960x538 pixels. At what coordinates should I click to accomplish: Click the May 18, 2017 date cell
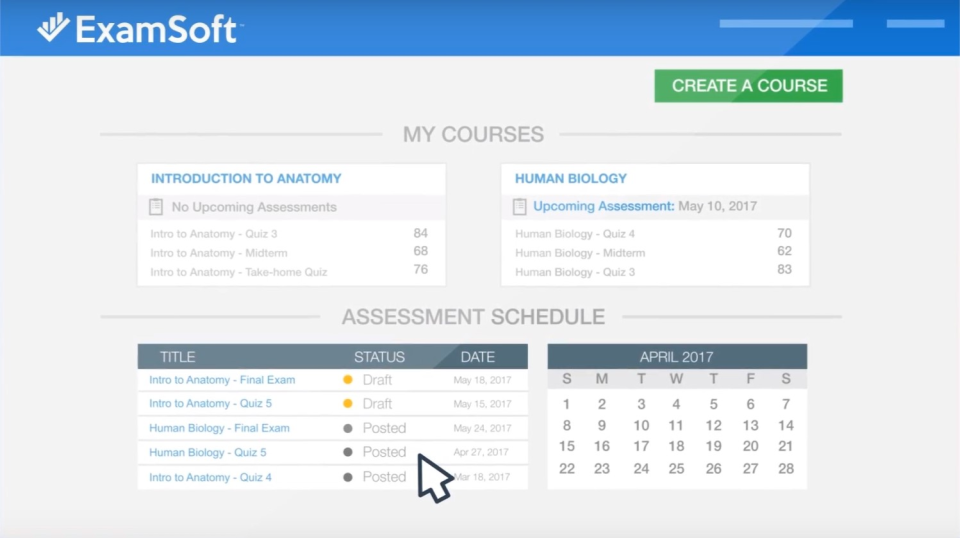click(x=482, y=380)
